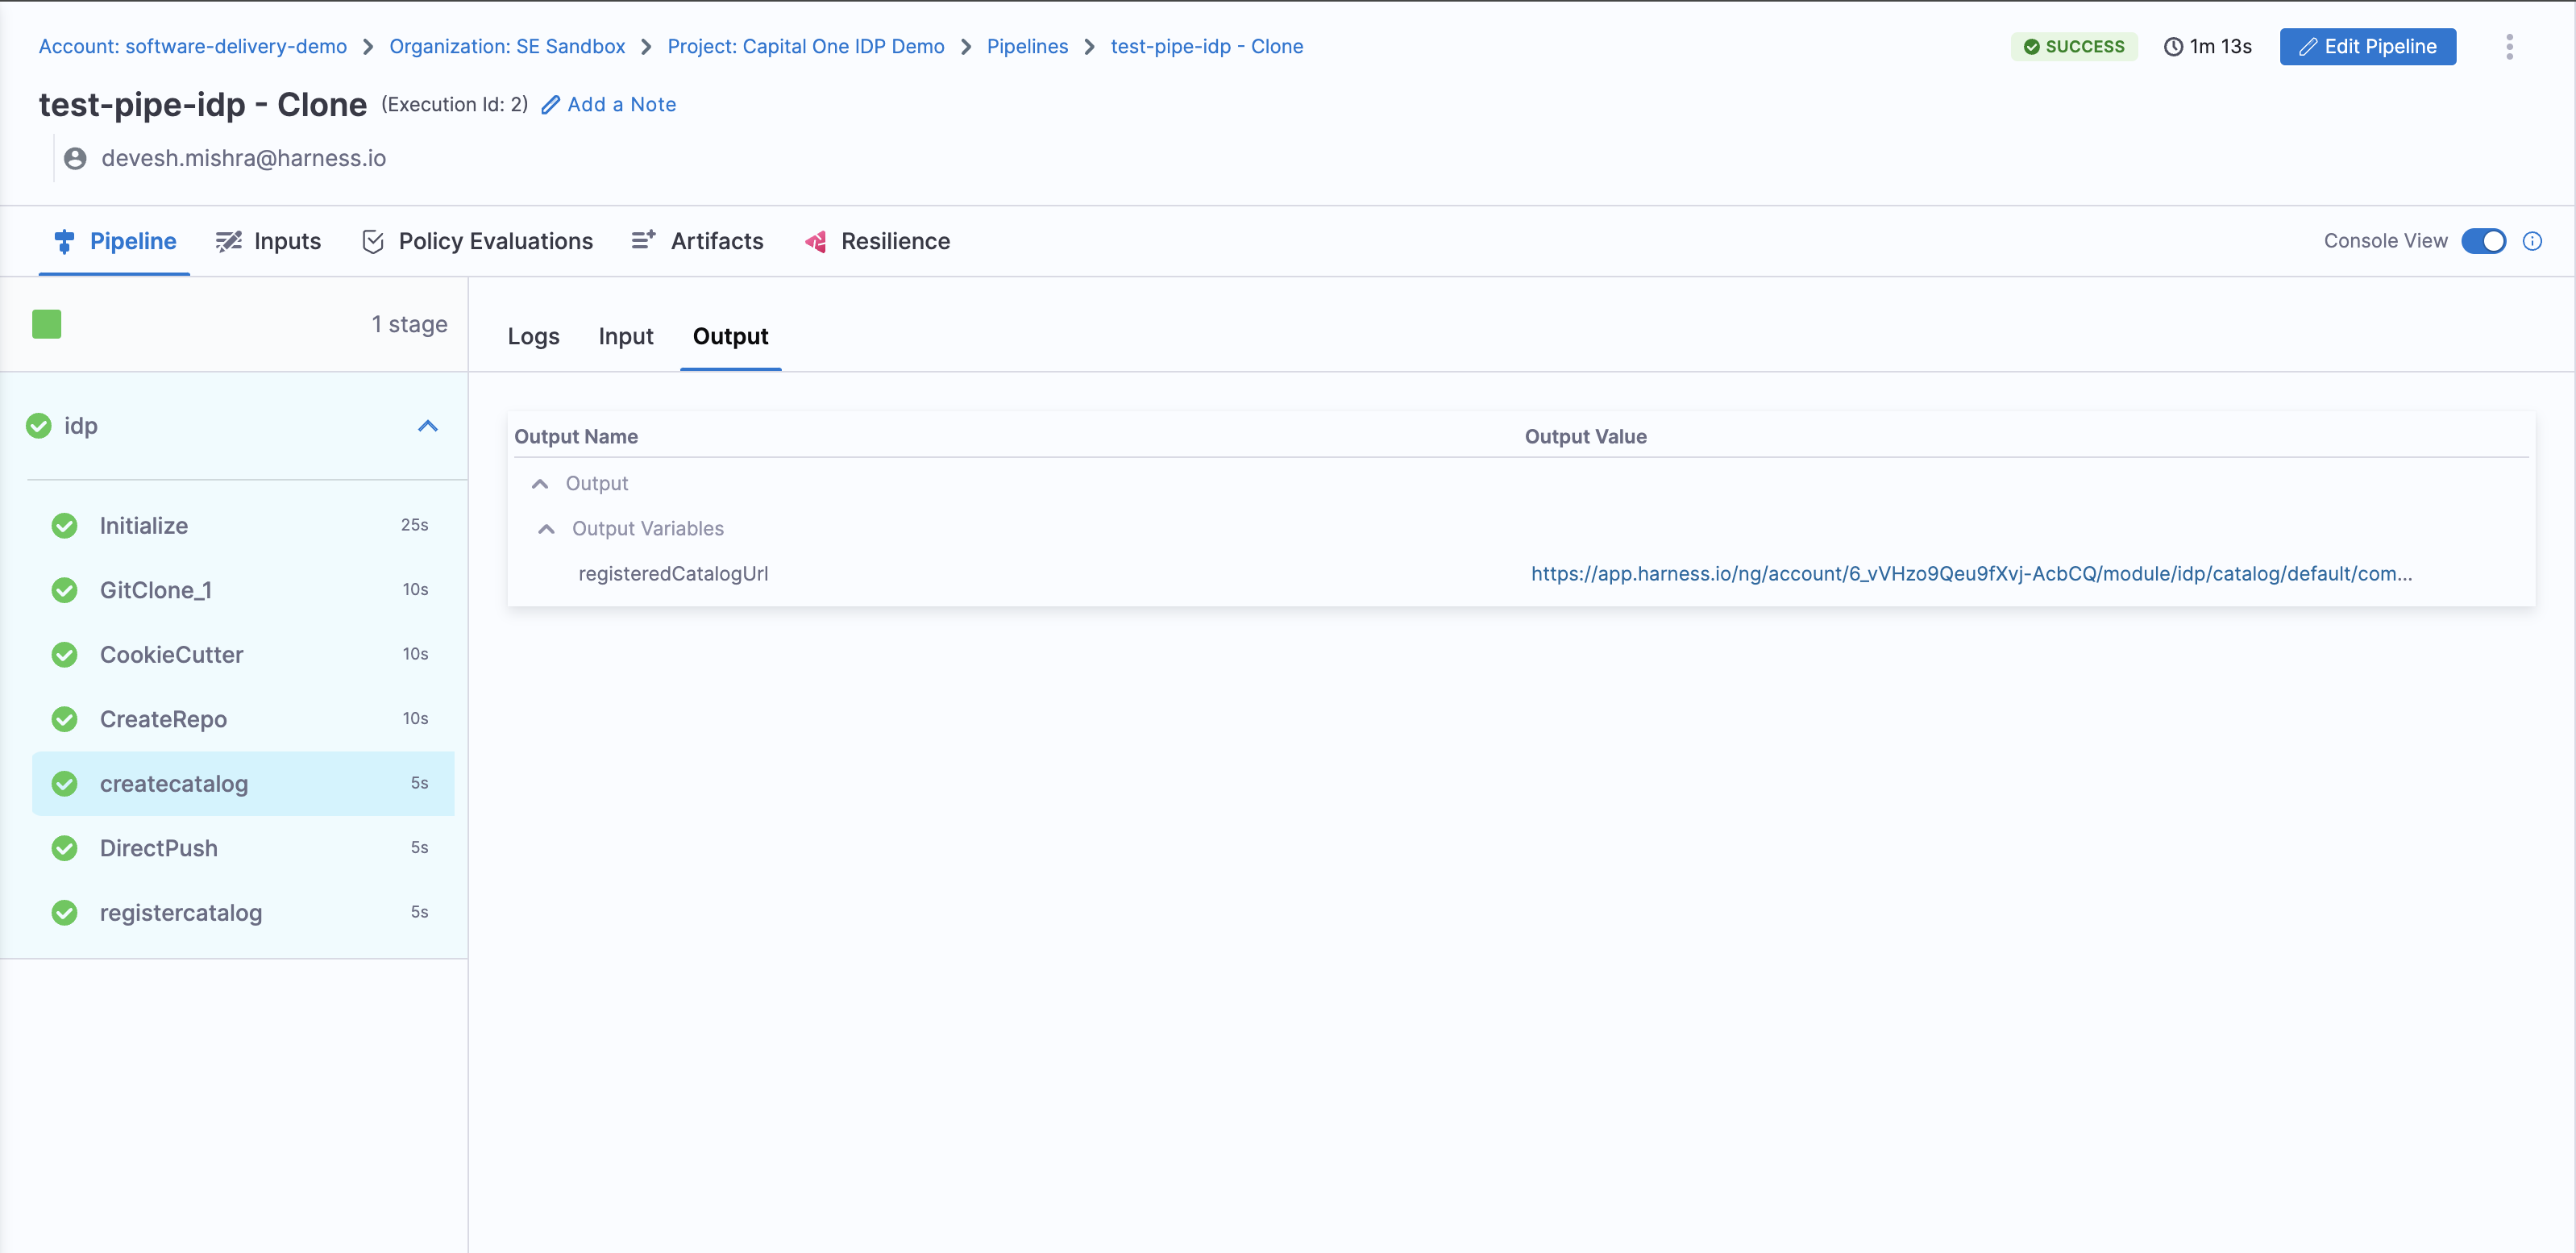Collapse the Output Variables section

pos(546,529)
